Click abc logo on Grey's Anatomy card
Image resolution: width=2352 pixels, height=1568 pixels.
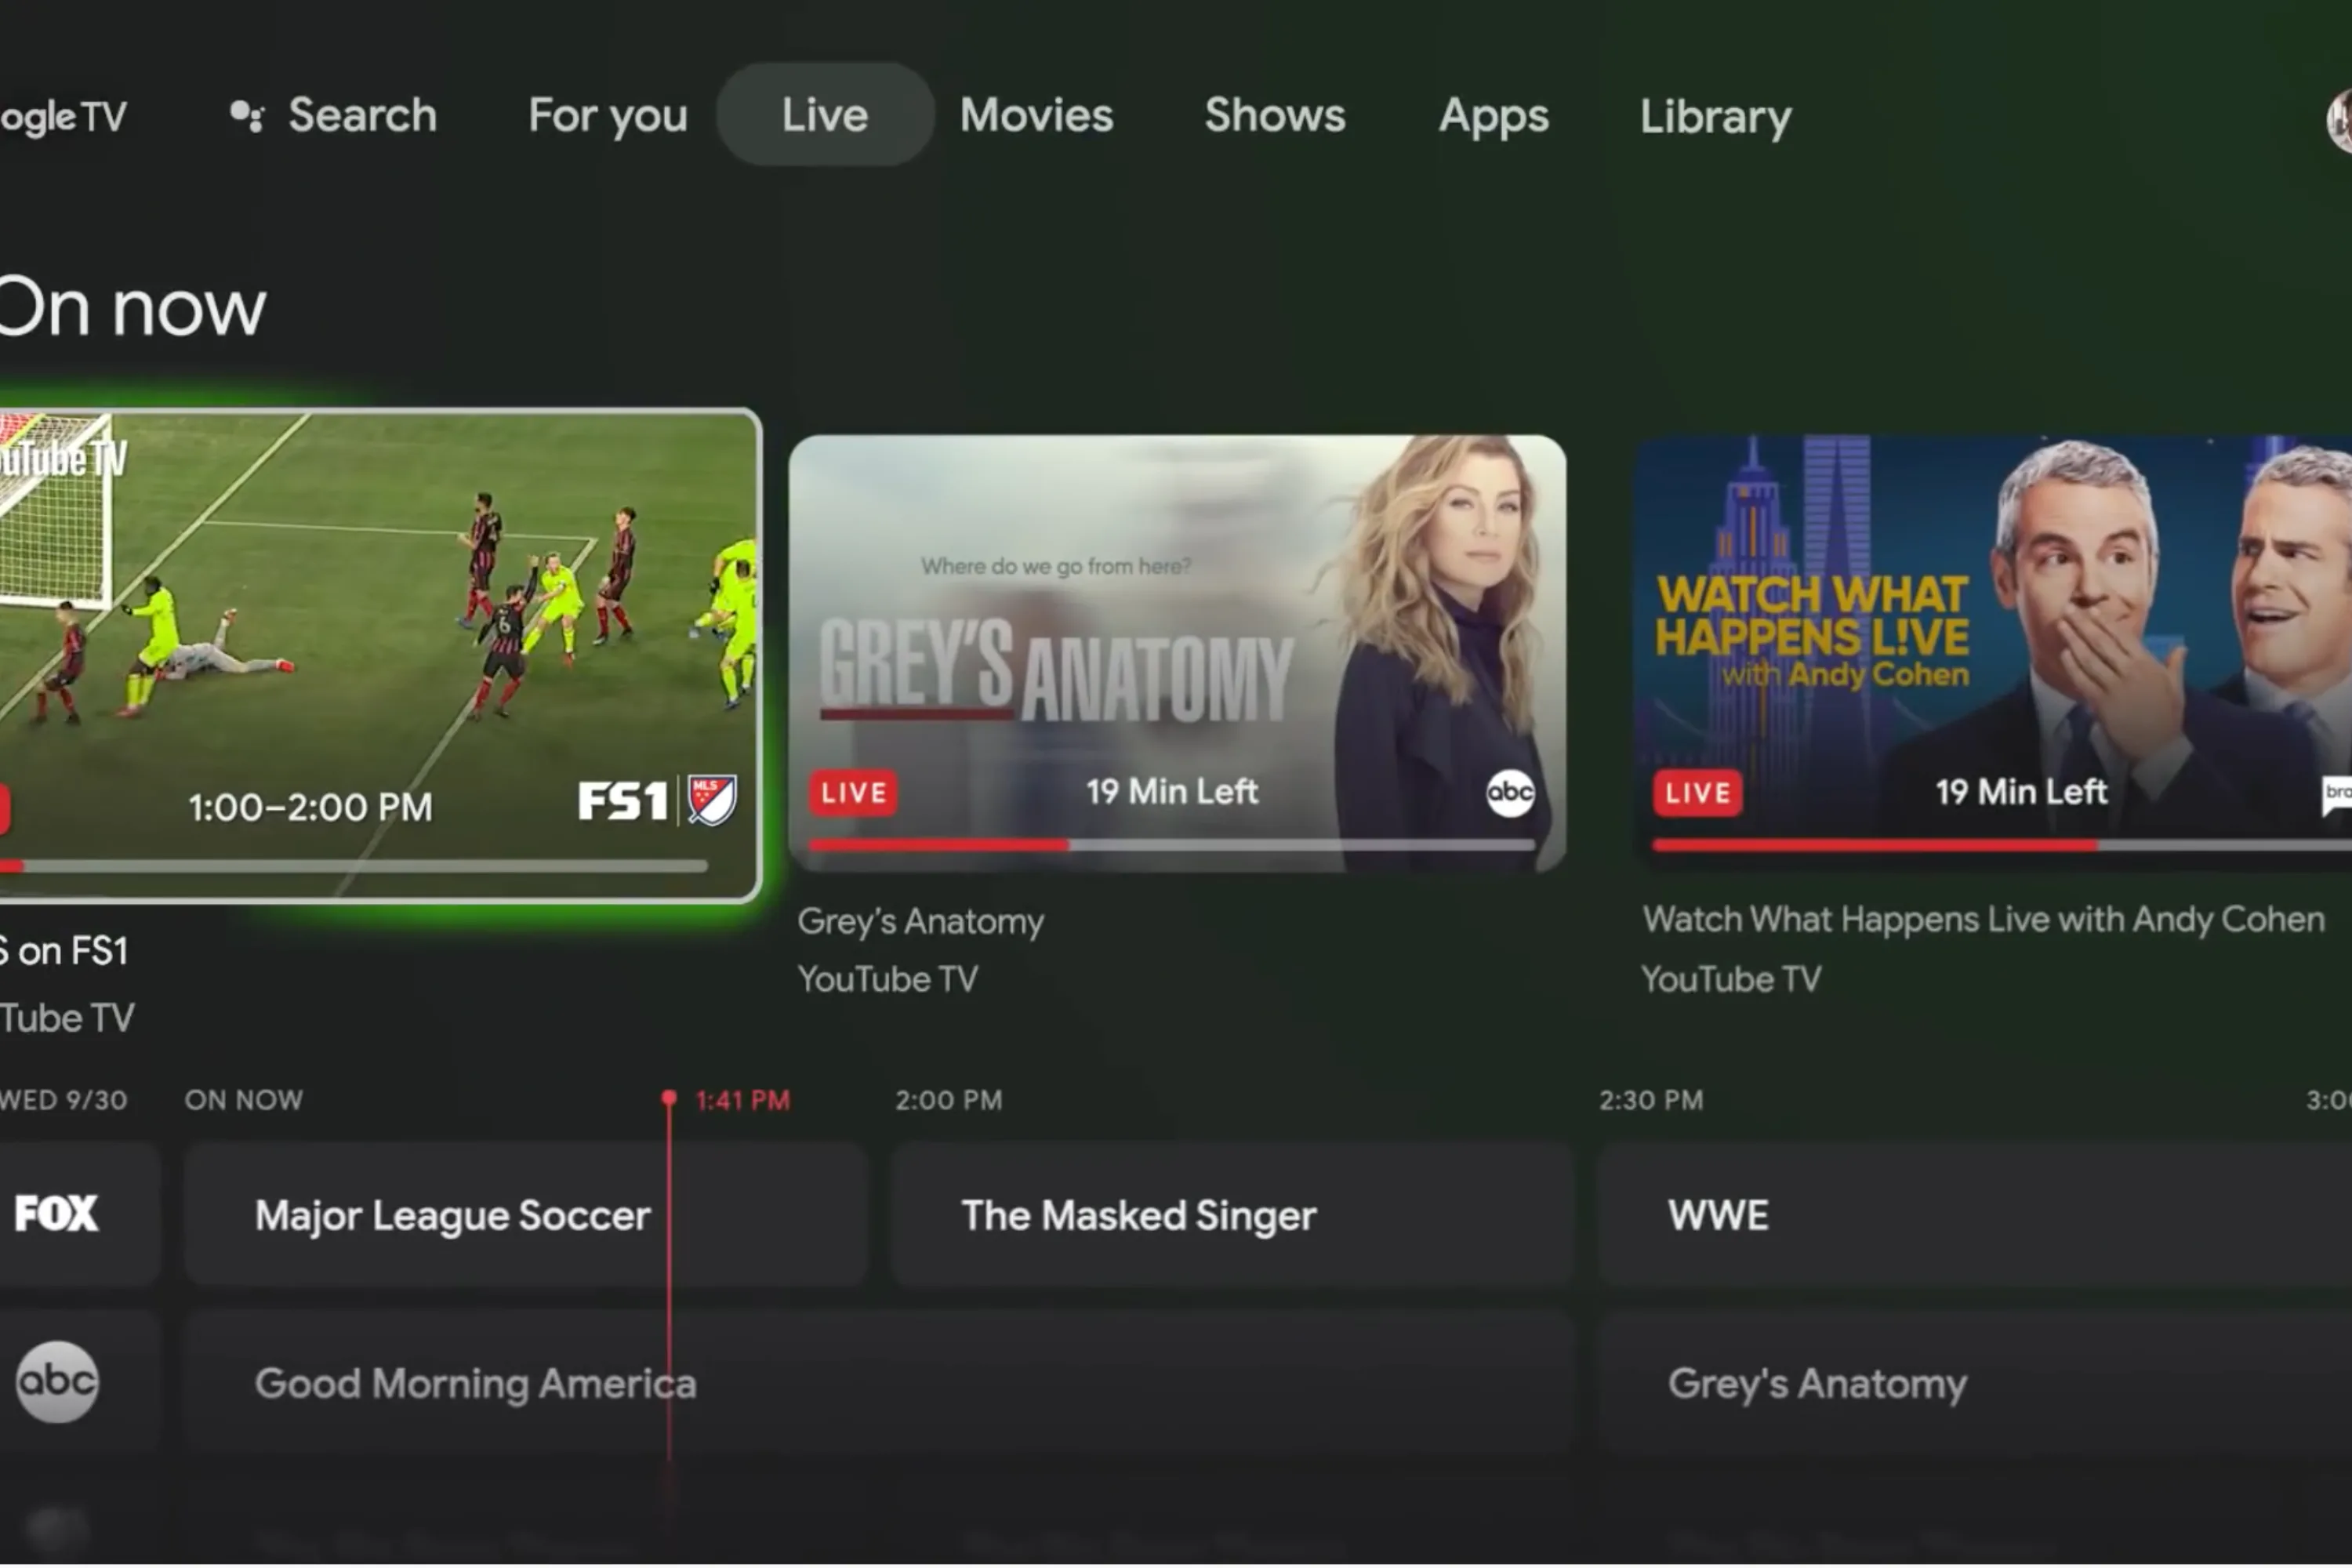pyautogui.click(x=1510, y=793)
